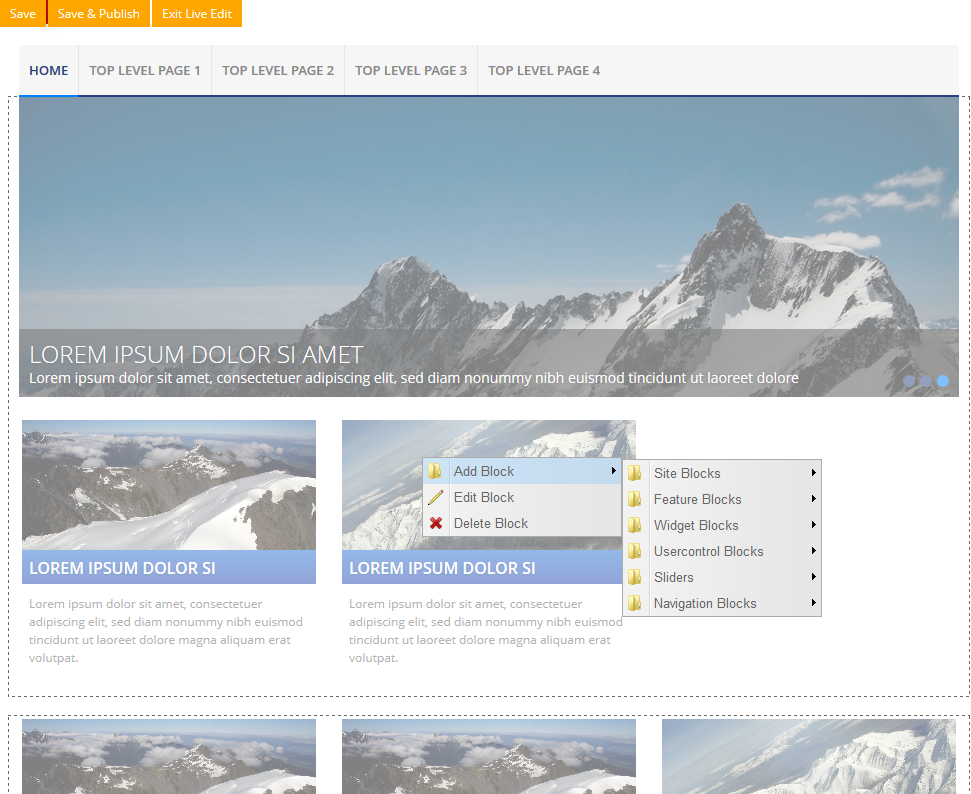This screenshot has width=971, height=794.
Task: Click the first feature LOREM IPSUM DOLOR SI title
Action: pyautogui.click(x=122, y=568)
